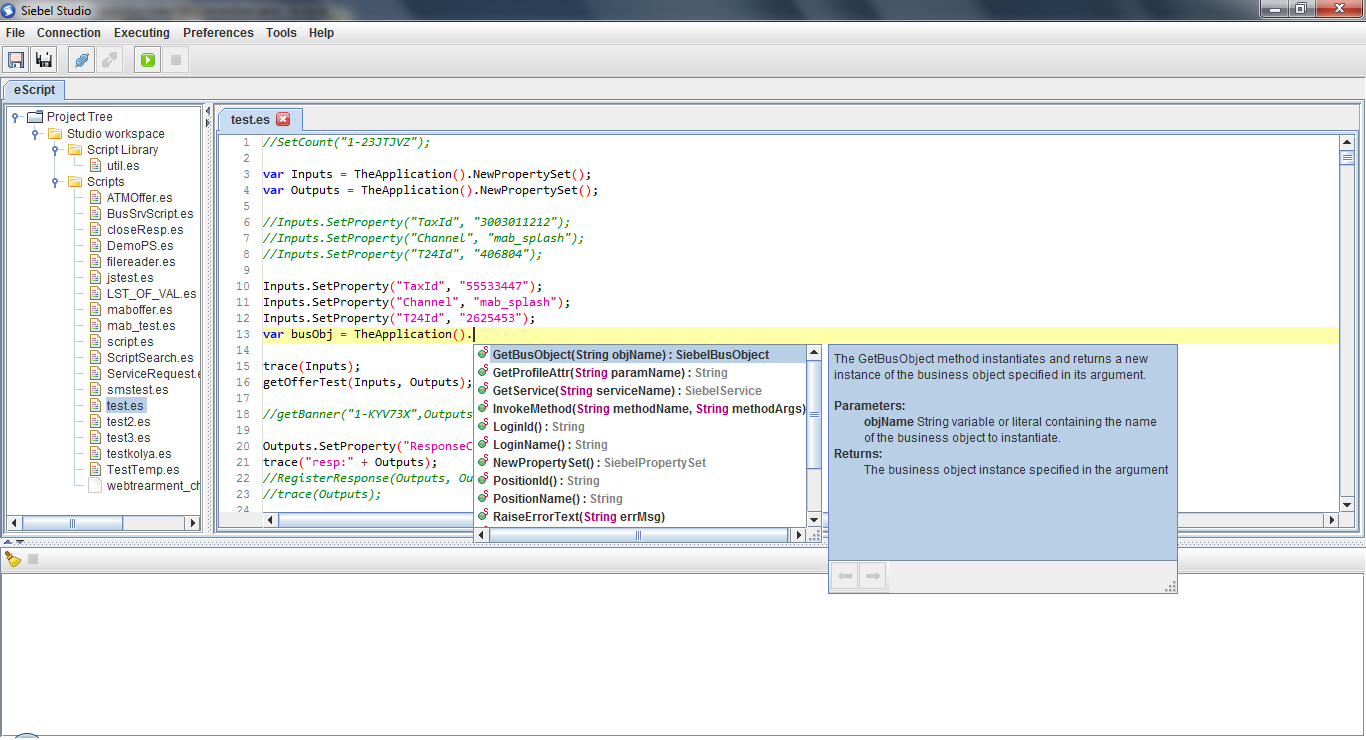Click the forward arrow in the documentation popup
Image resolution: width=1366 pixels, height=740 pixels.
[x=873, y=576]
